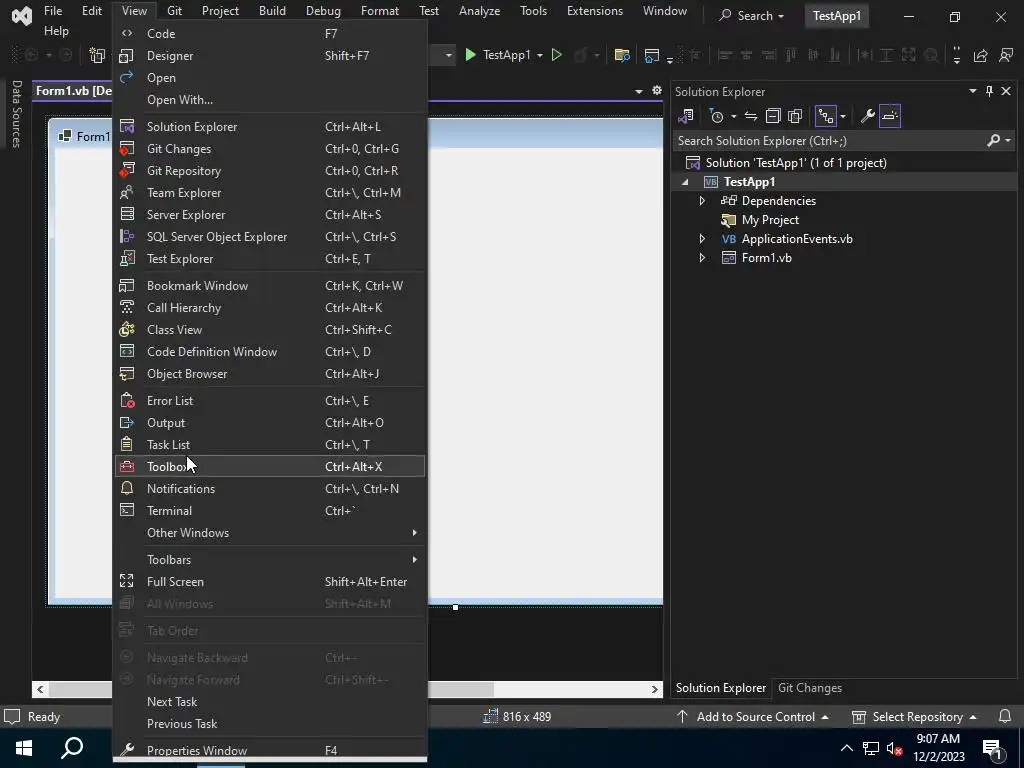Expand the Form1.vb tree node
This screenshot has width=1024, height=768.
point(702,257)
